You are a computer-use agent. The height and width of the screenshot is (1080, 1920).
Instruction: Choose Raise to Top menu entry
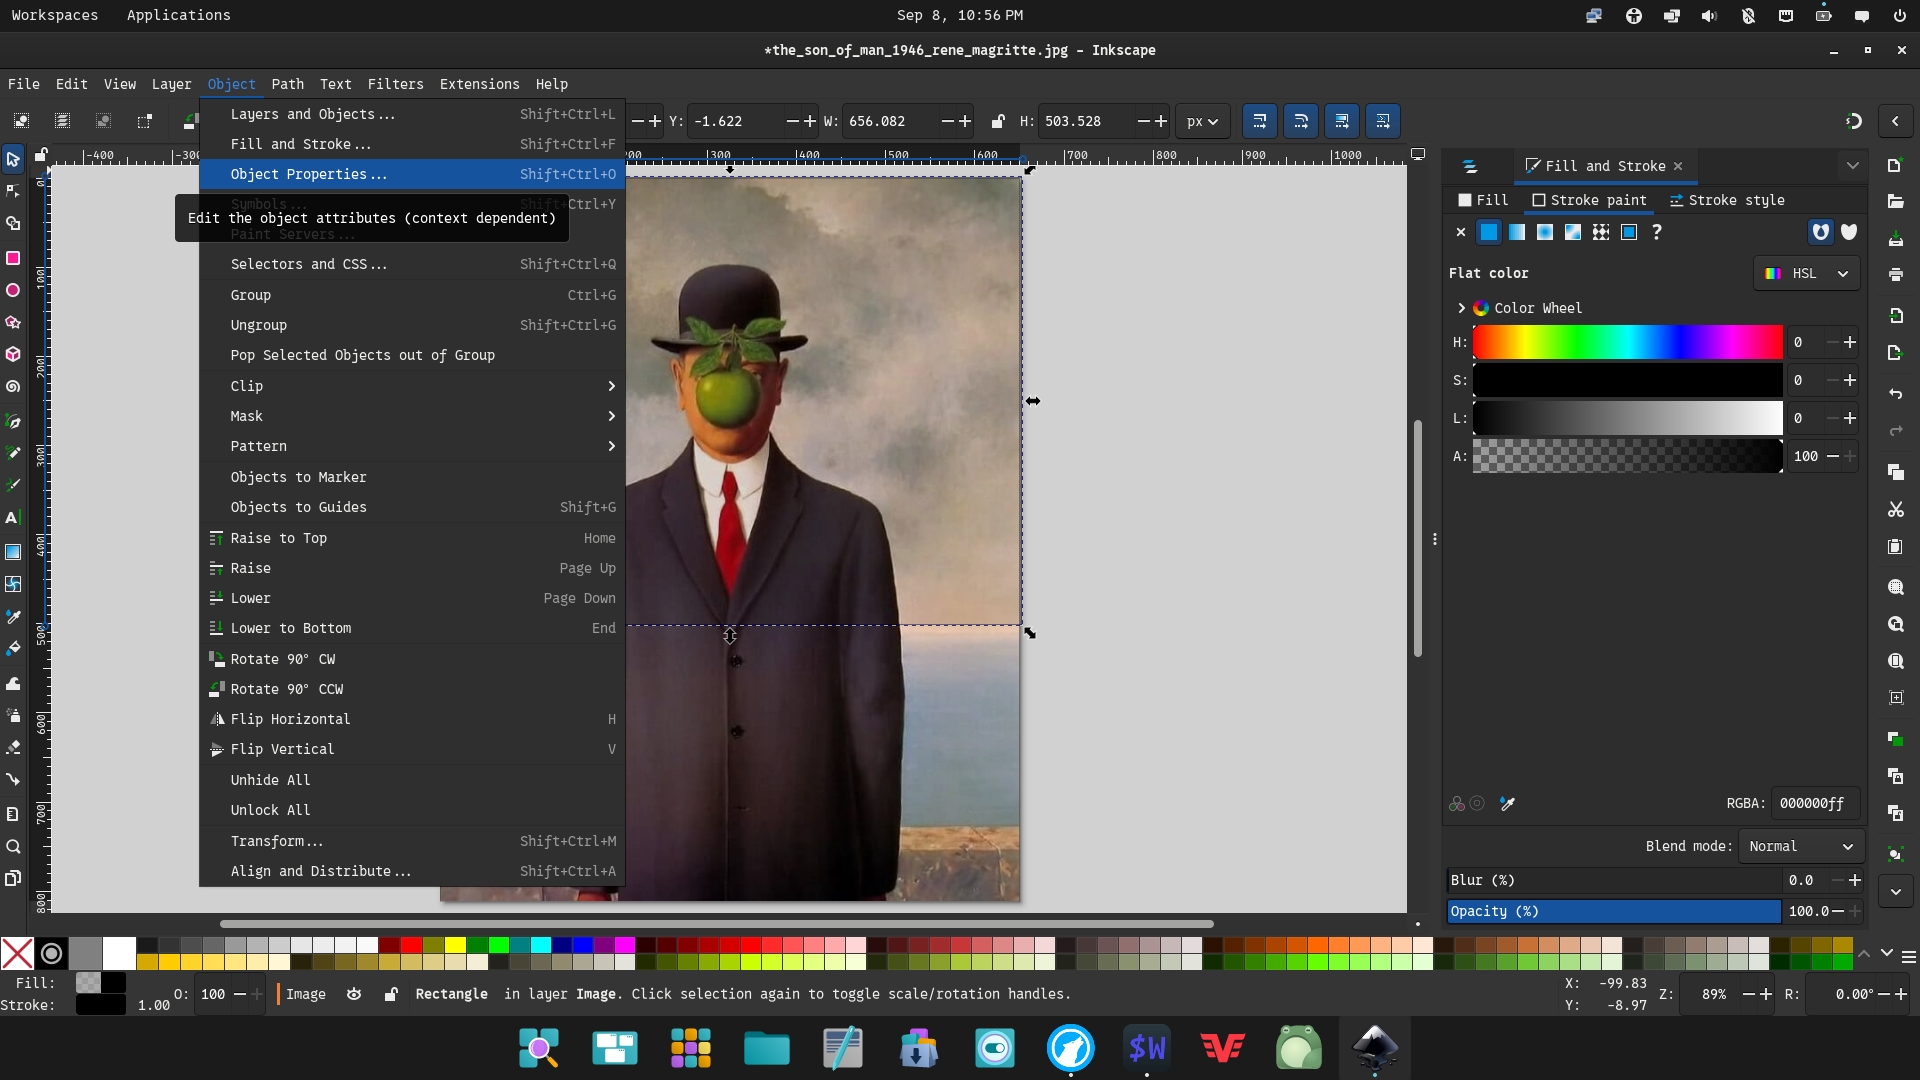(x=412, y=538)
